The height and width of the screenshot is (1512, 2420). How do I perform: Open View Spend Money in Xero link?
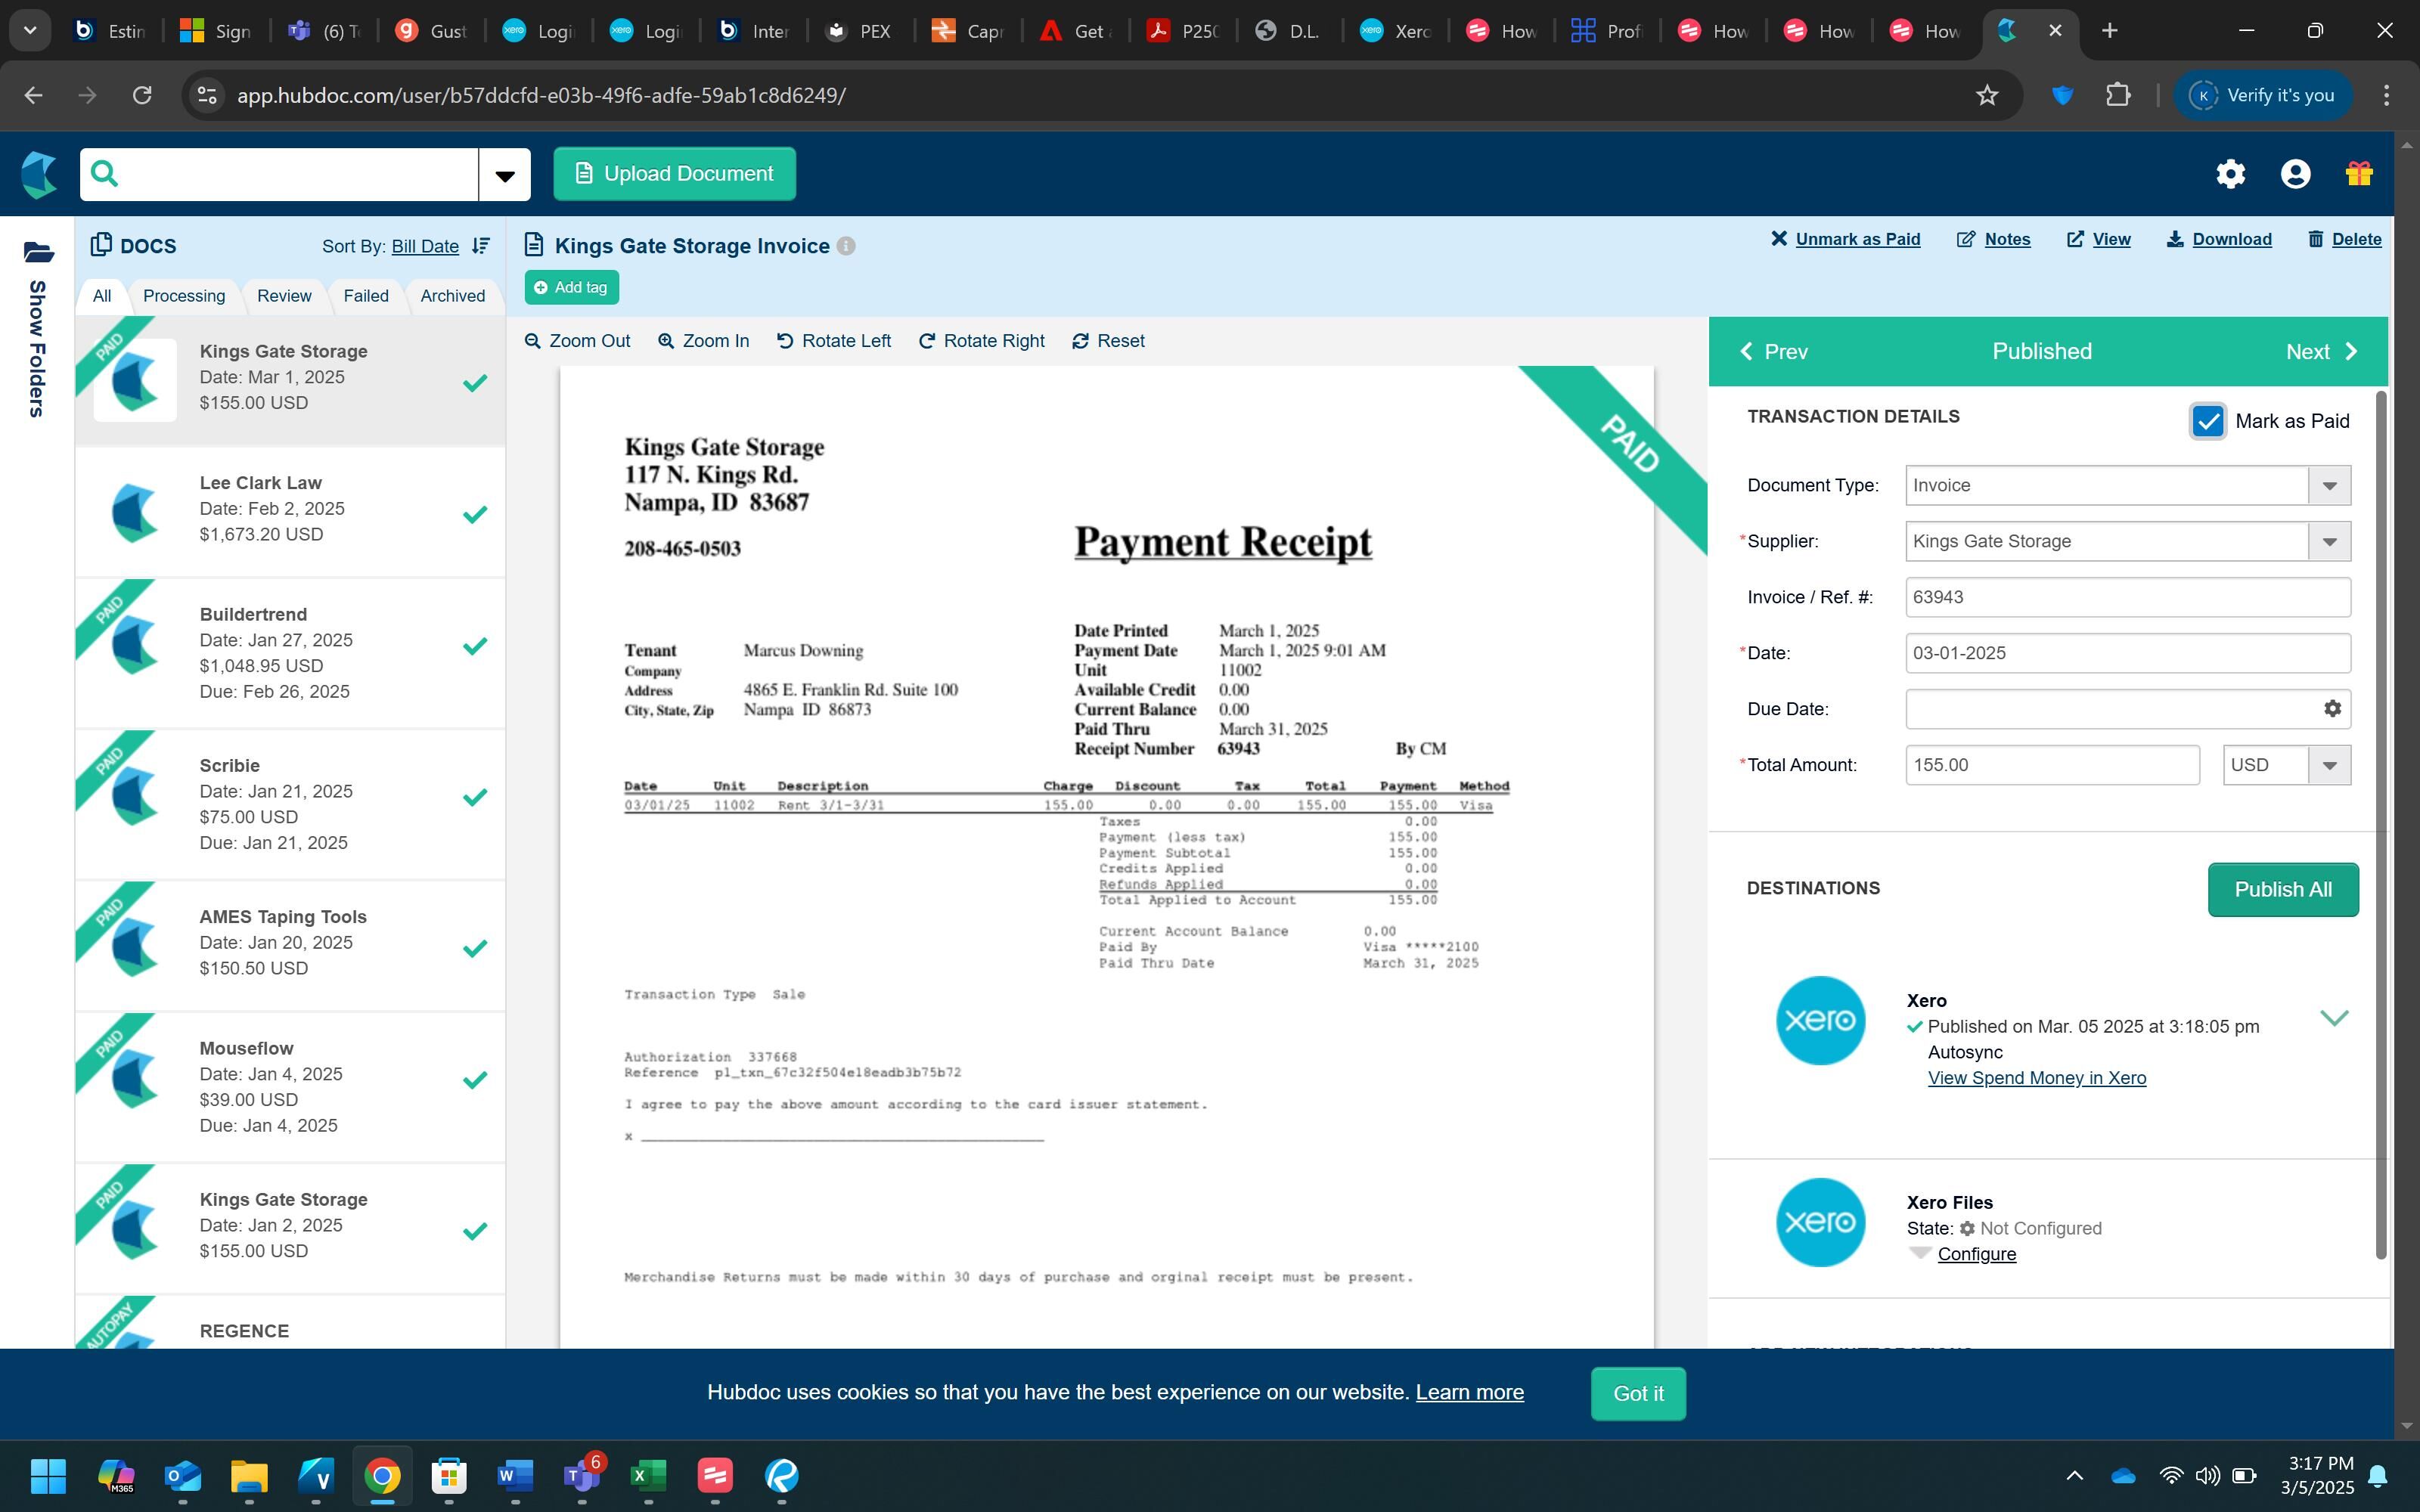click(2036, 1078)
